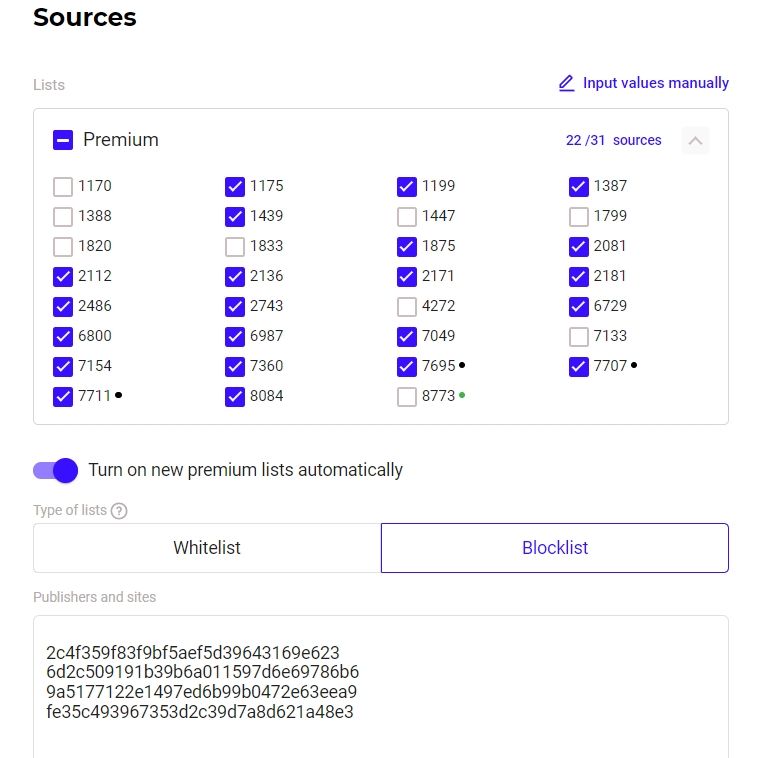The image size is (771, 758).
Task: Click the help icon next to Type of lists
Action: 119,511
